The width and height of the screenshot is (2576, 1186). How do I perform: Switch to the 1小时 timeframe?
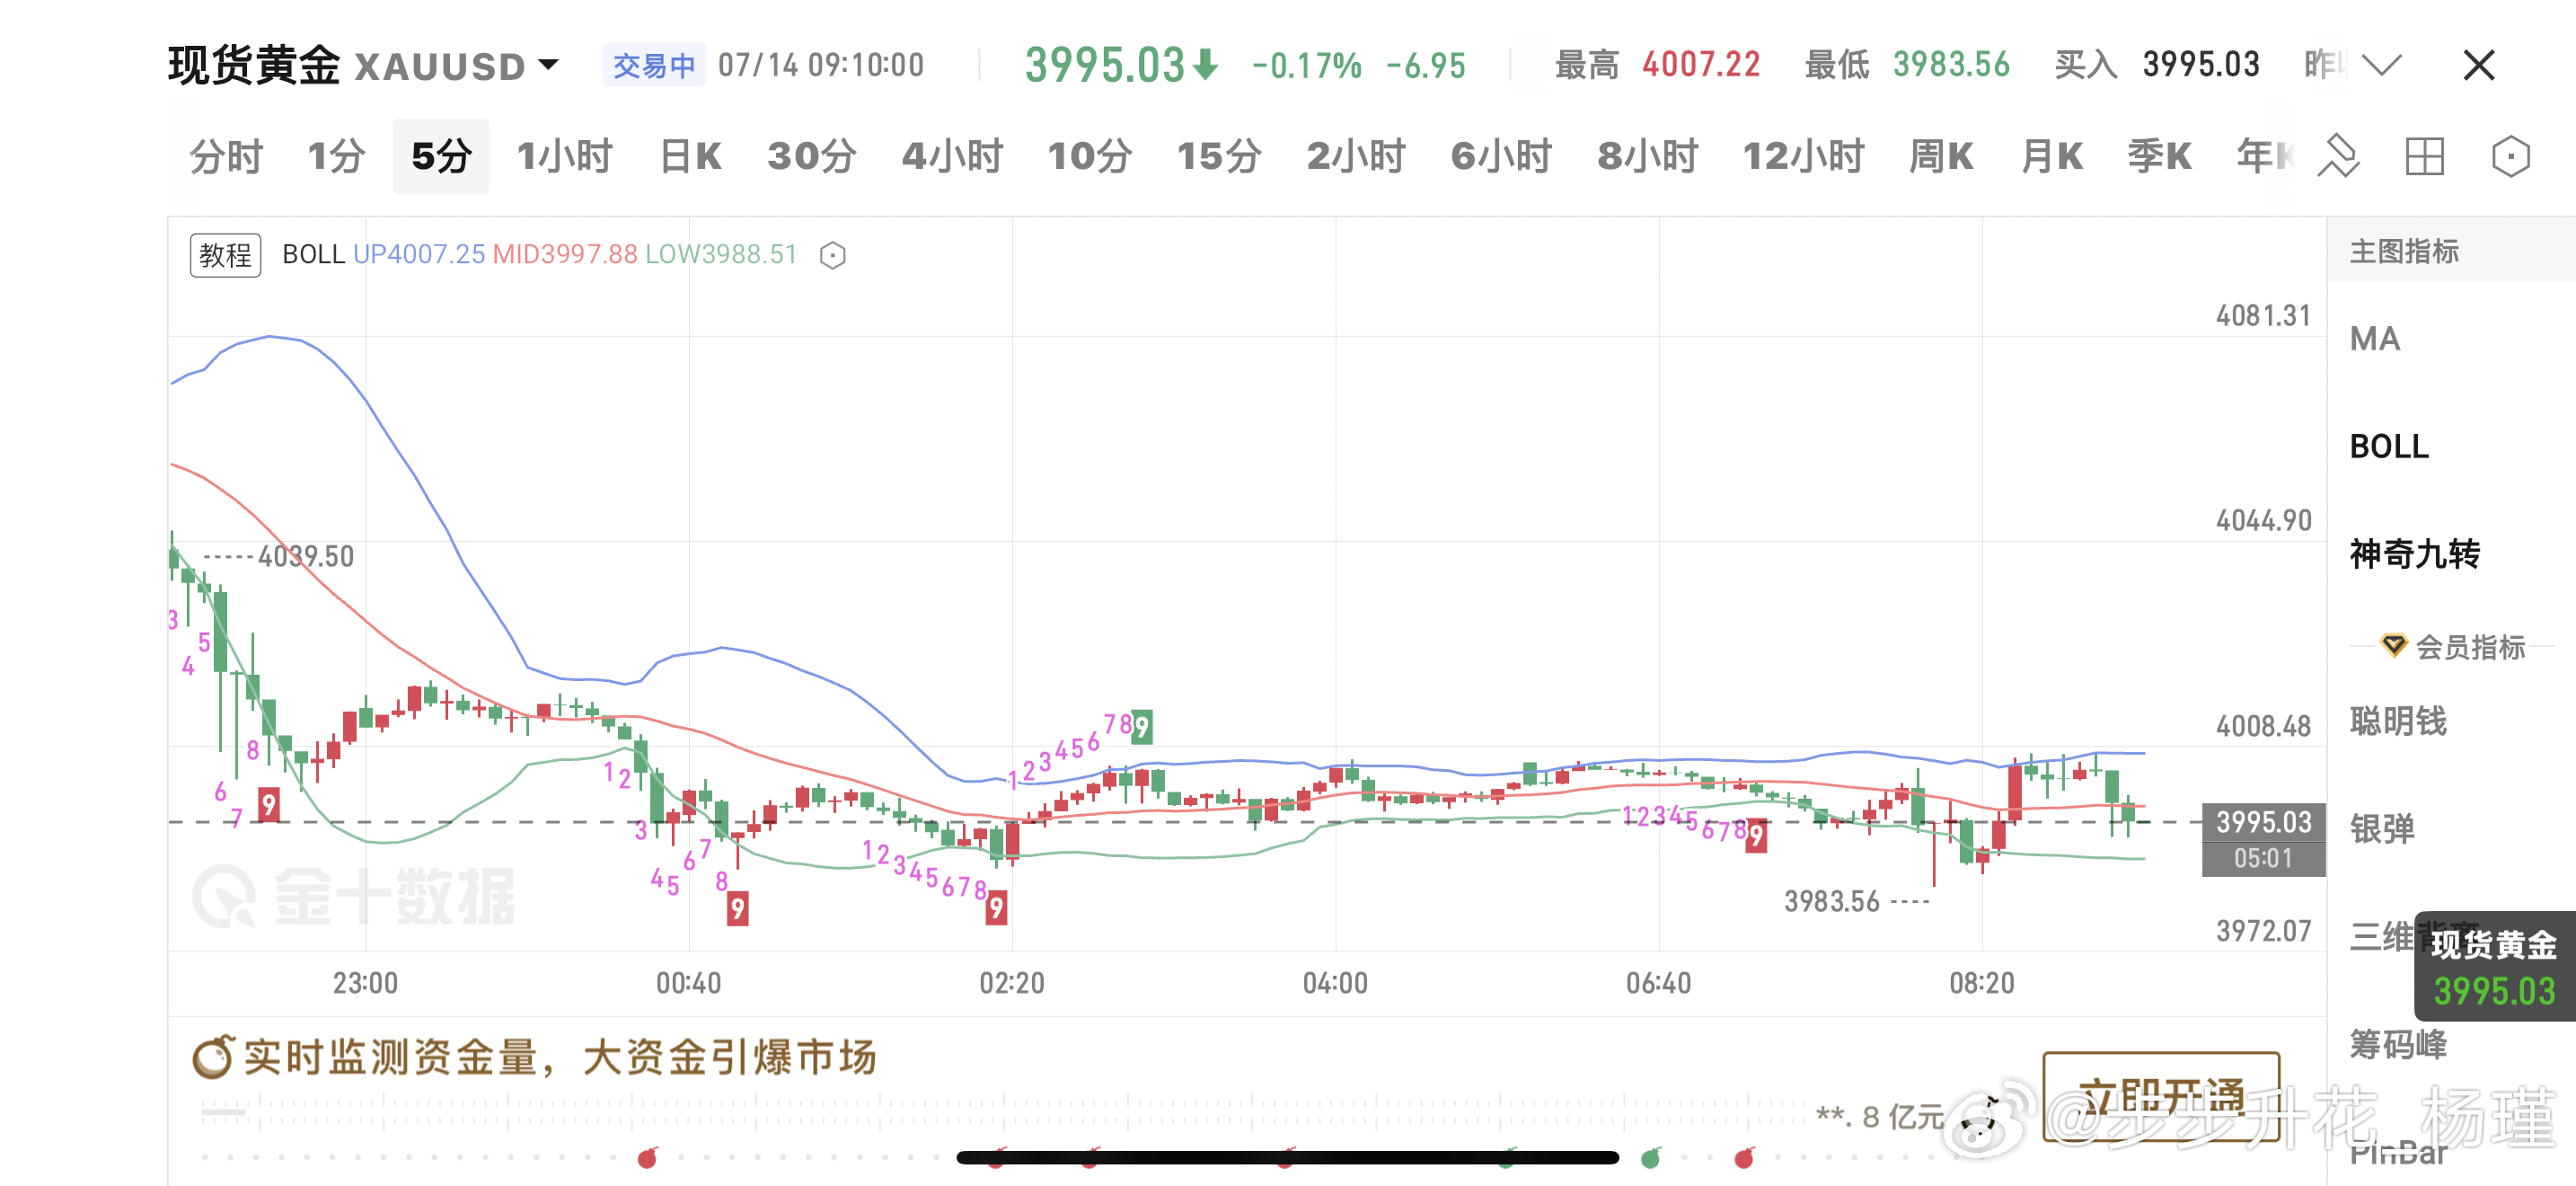564,156
